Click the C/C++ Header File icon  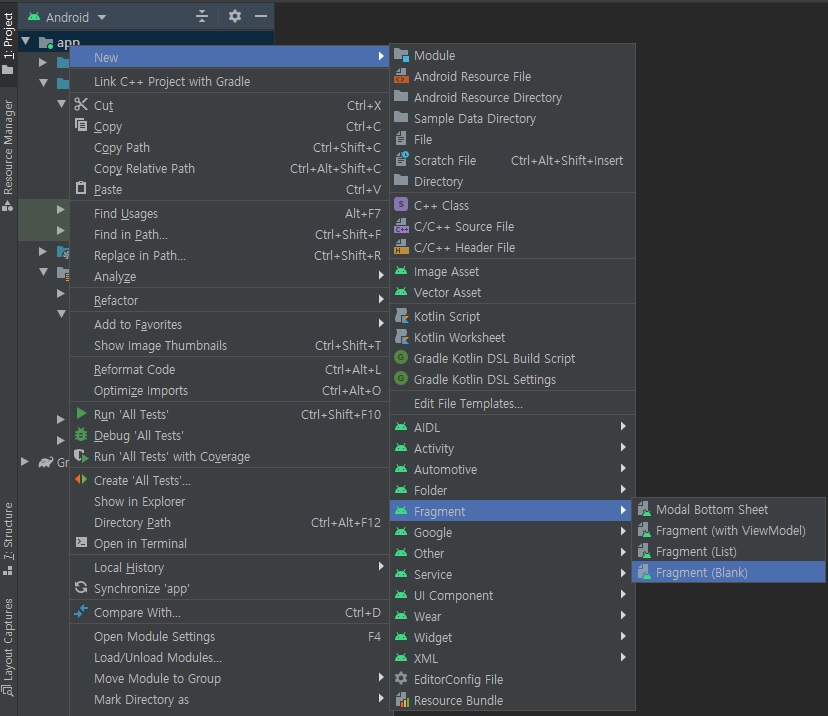(401, 247)
